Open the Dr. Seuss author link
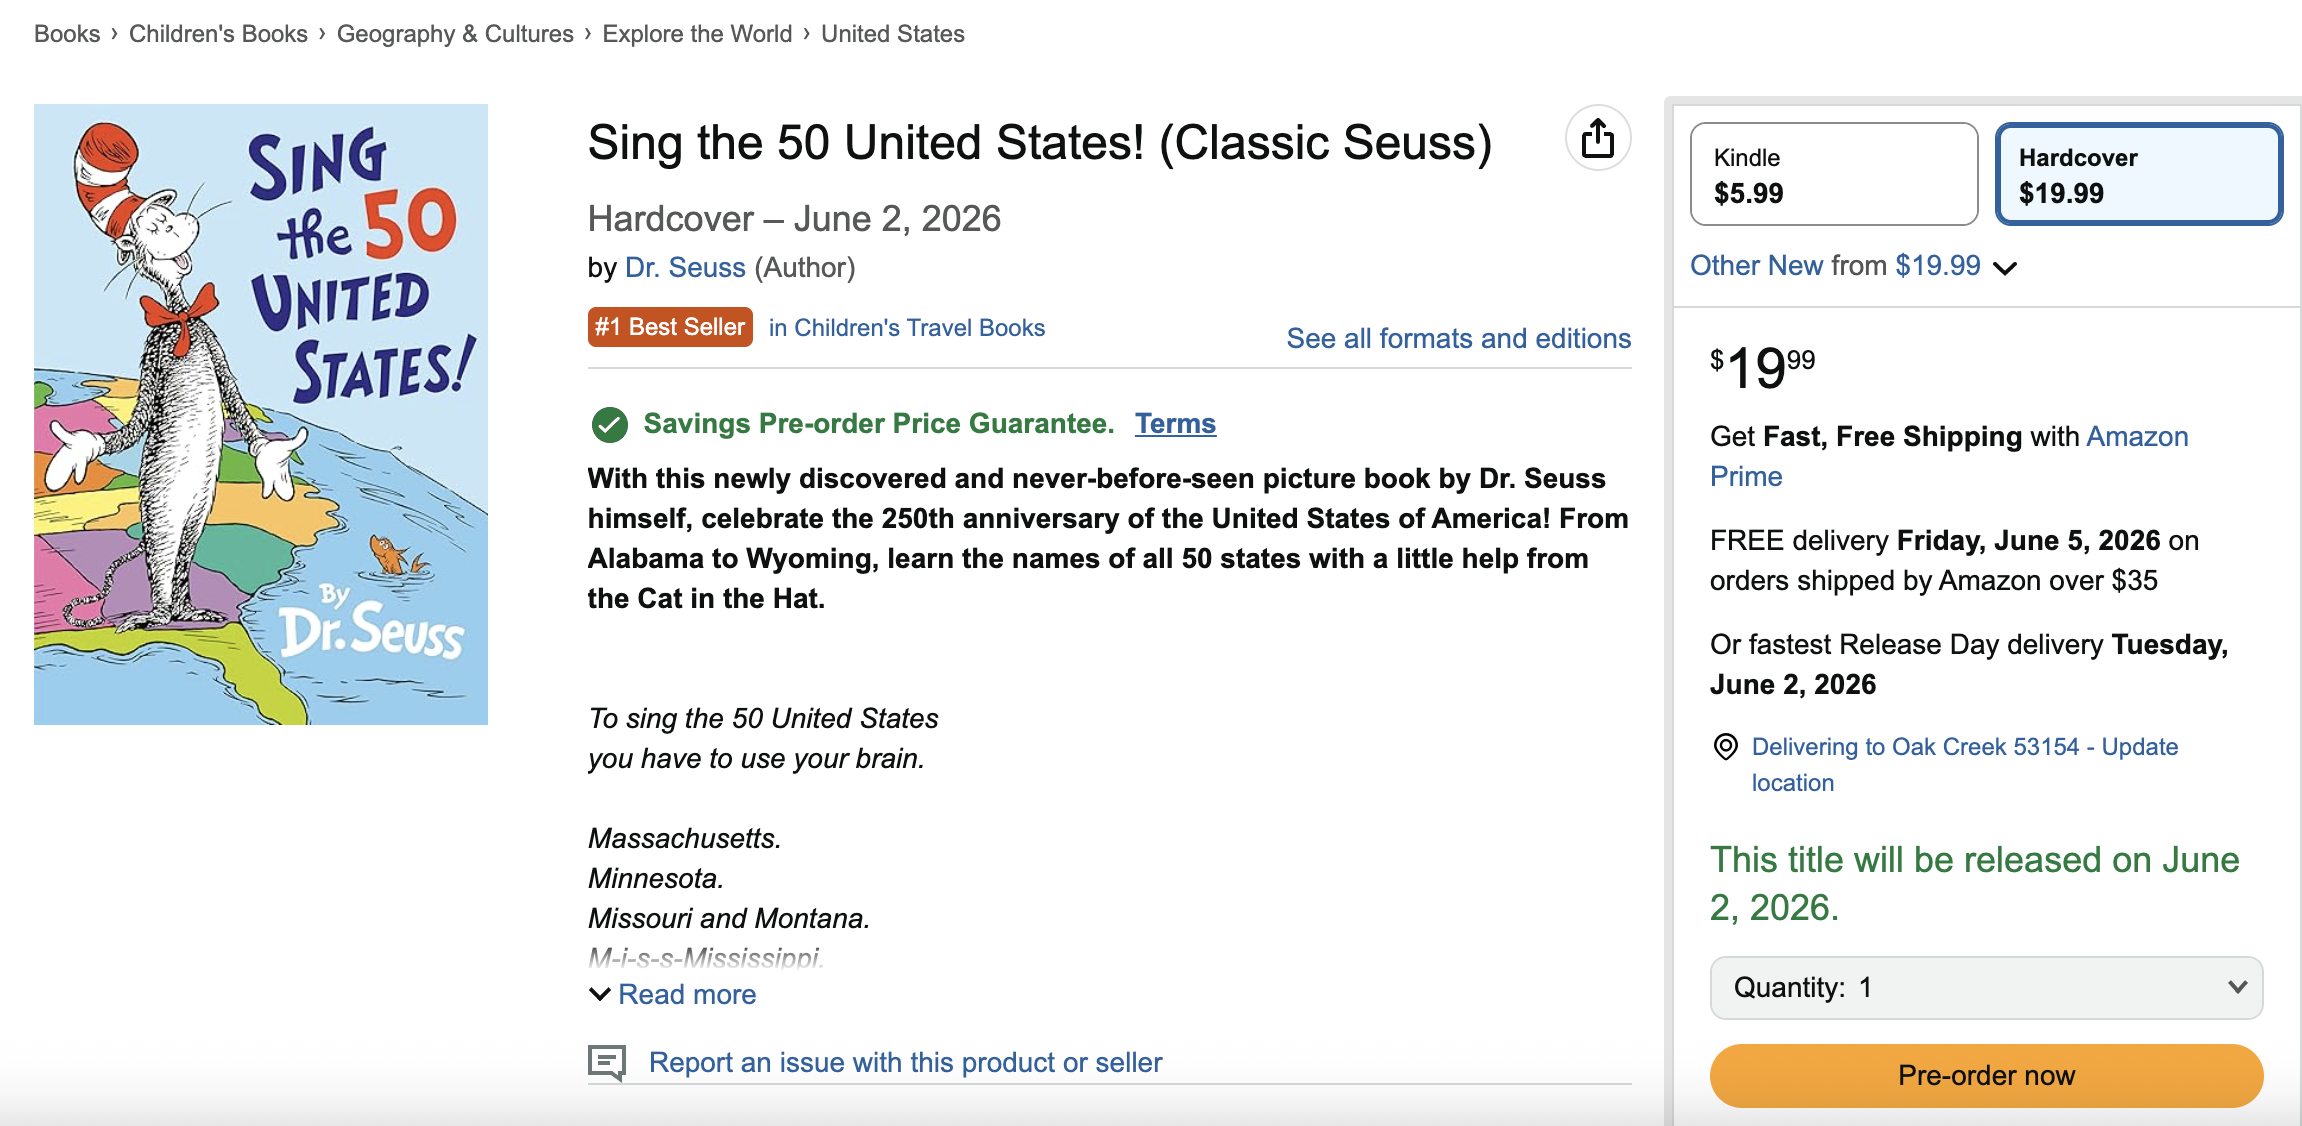Image resolution: width=2302 pixels, height=1126 pixels. pos(685,267)
